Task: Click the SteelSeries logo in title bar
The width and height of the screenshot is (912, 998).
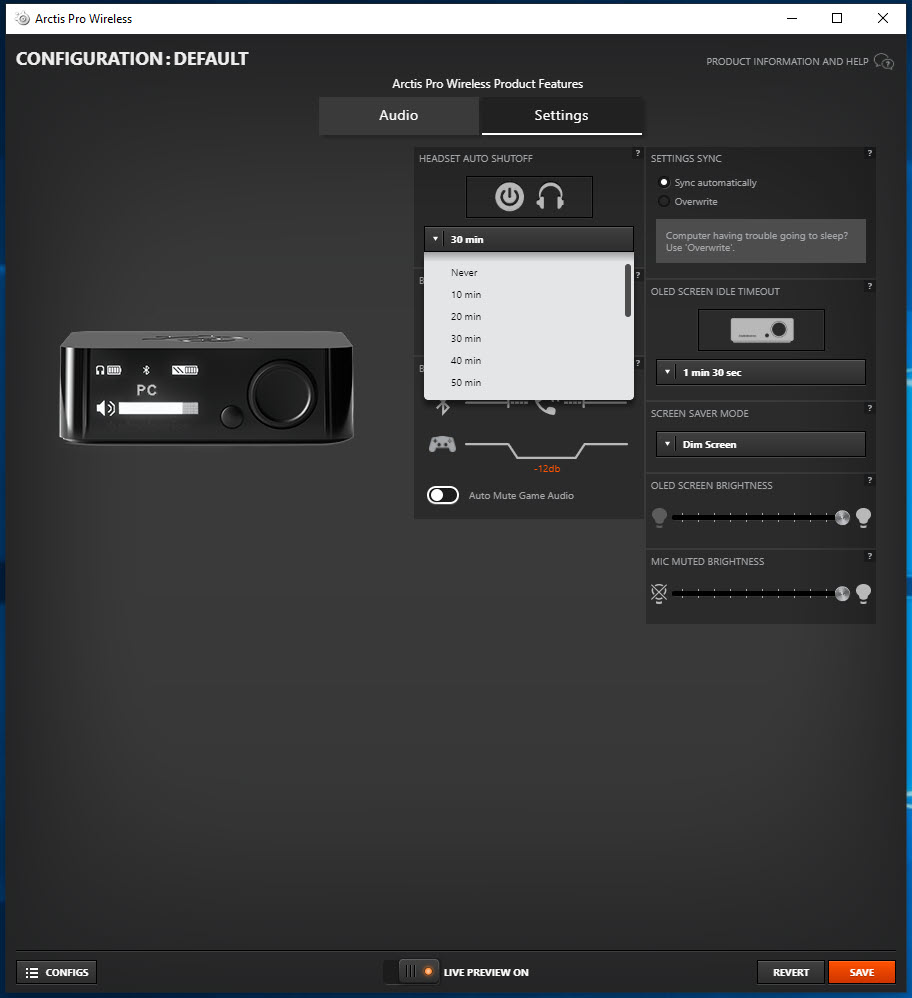Action: click(22, 18)
